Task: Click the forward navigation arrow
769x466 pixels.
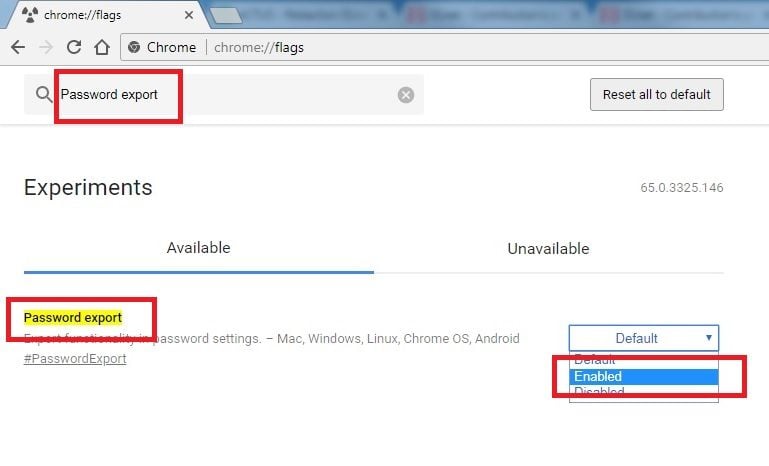Action: tap(46, 47)
